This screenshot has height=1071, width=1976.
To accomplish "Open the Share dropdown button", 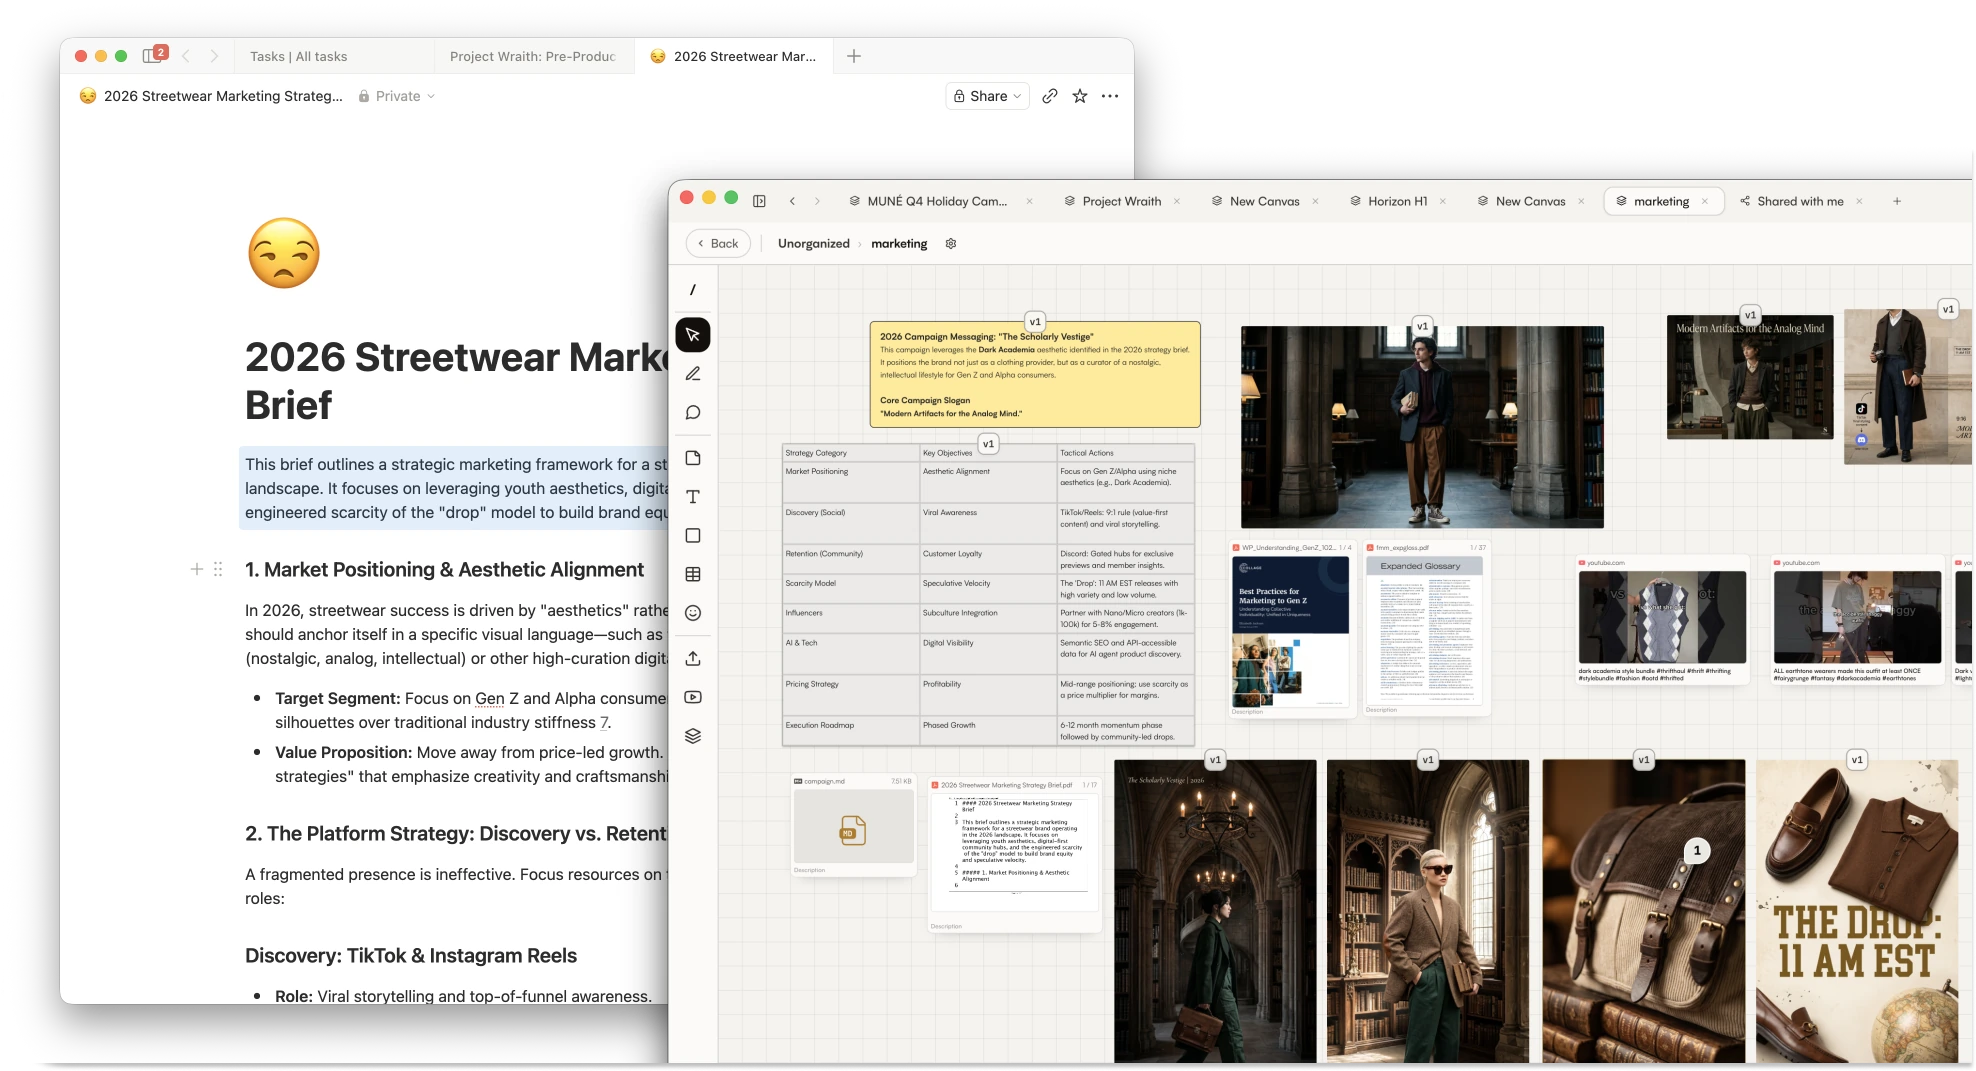I will [987, 96].
